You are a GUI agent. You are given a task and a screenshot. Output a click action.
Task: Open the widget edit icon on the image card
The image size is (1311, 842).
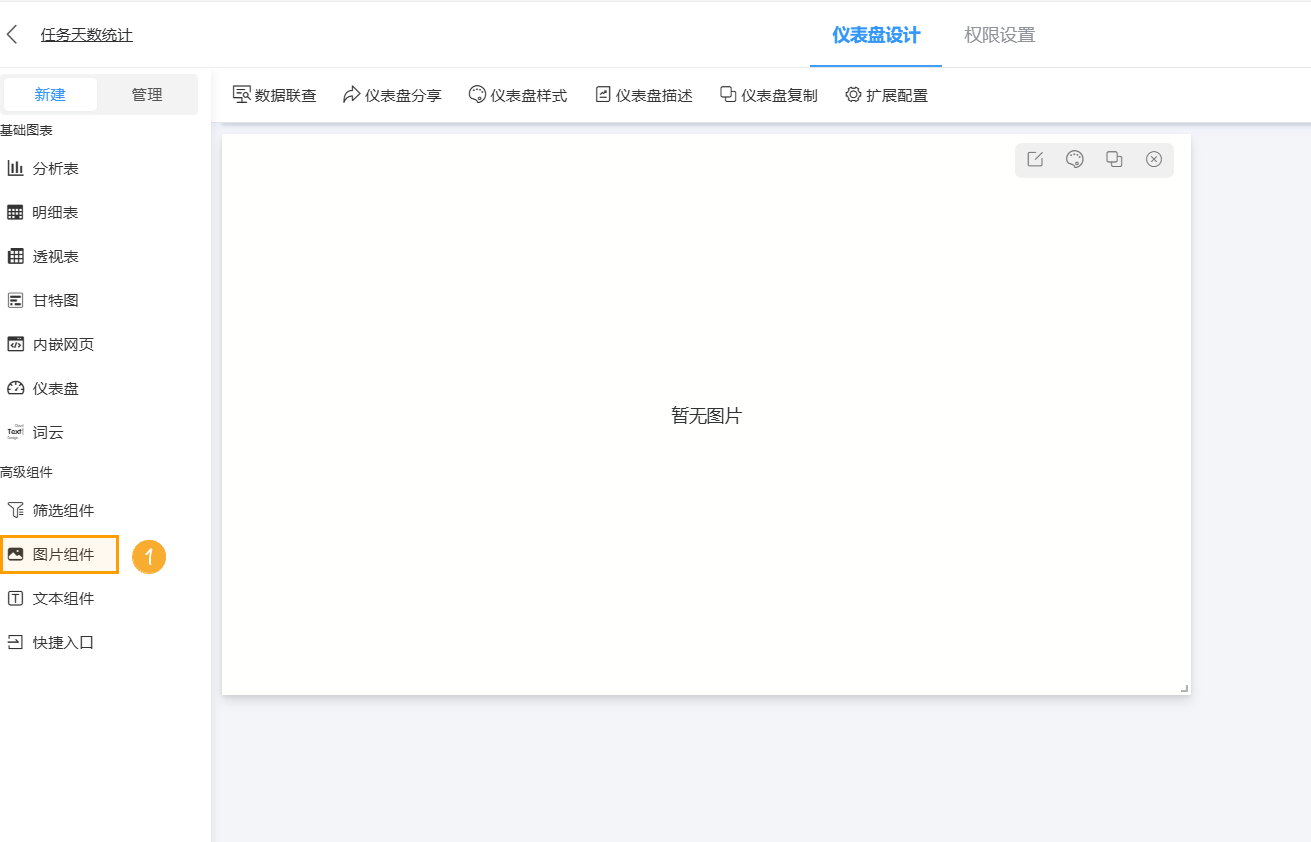tap(1034, 159)
